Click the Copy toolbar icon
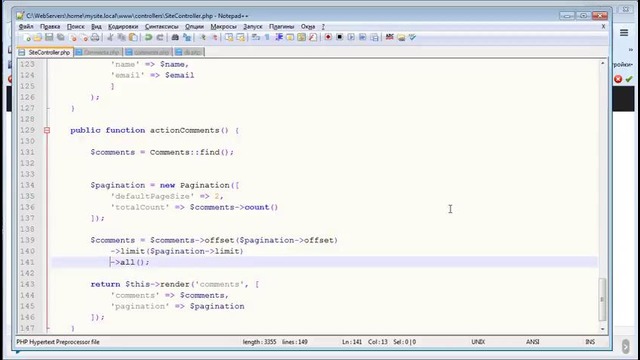This screenshot has height=360, width=640. (x=122, y=38)
